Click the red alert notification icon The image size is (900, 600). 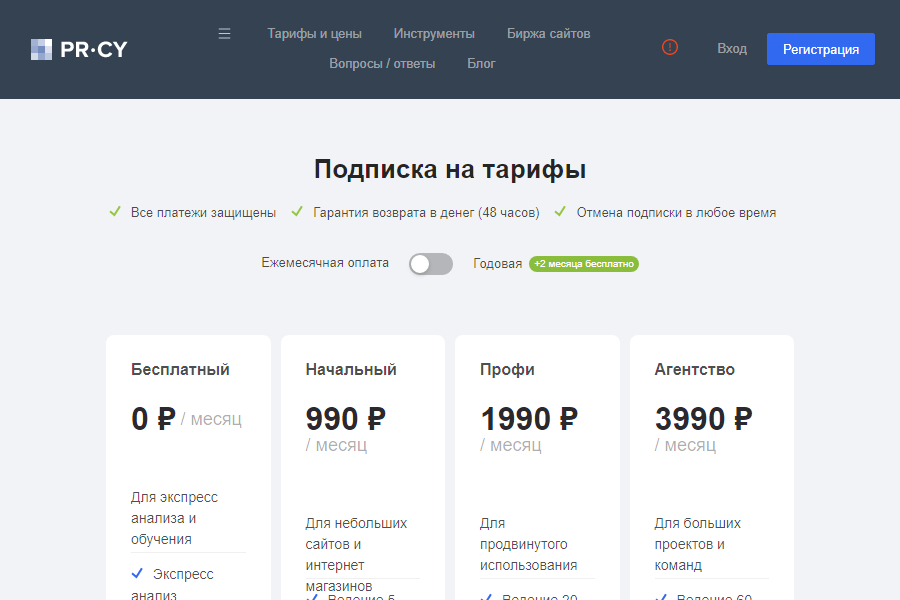[670, 47]
